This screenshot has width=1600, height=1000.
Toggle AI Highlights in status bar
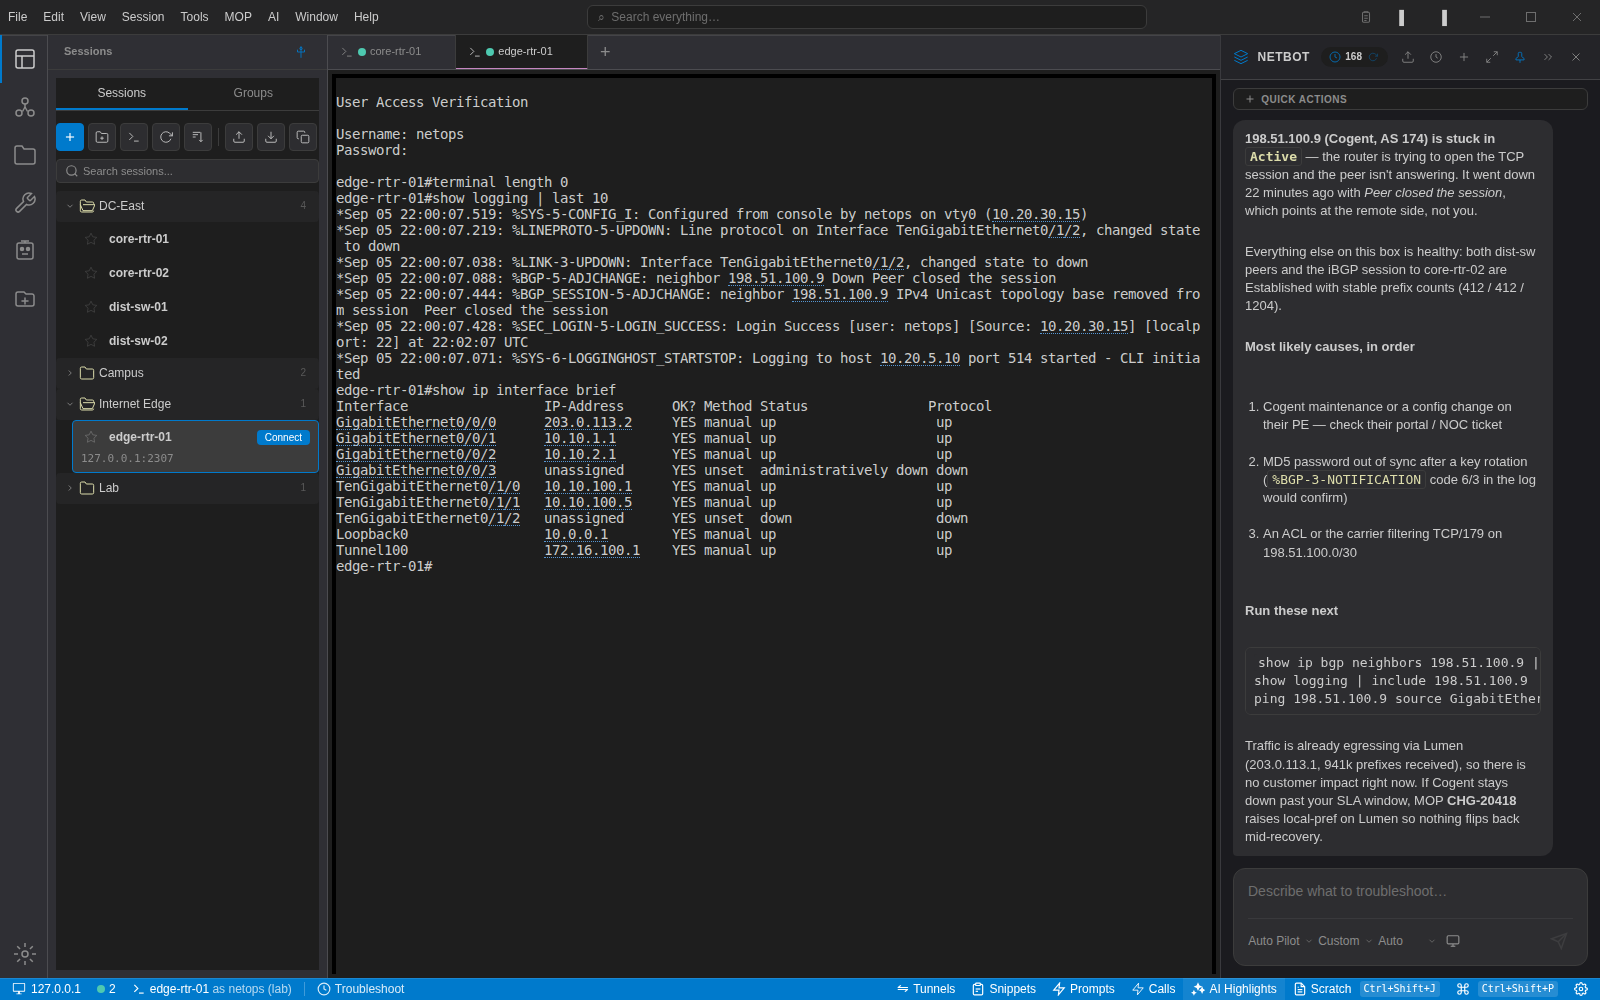click(1234, 989)
